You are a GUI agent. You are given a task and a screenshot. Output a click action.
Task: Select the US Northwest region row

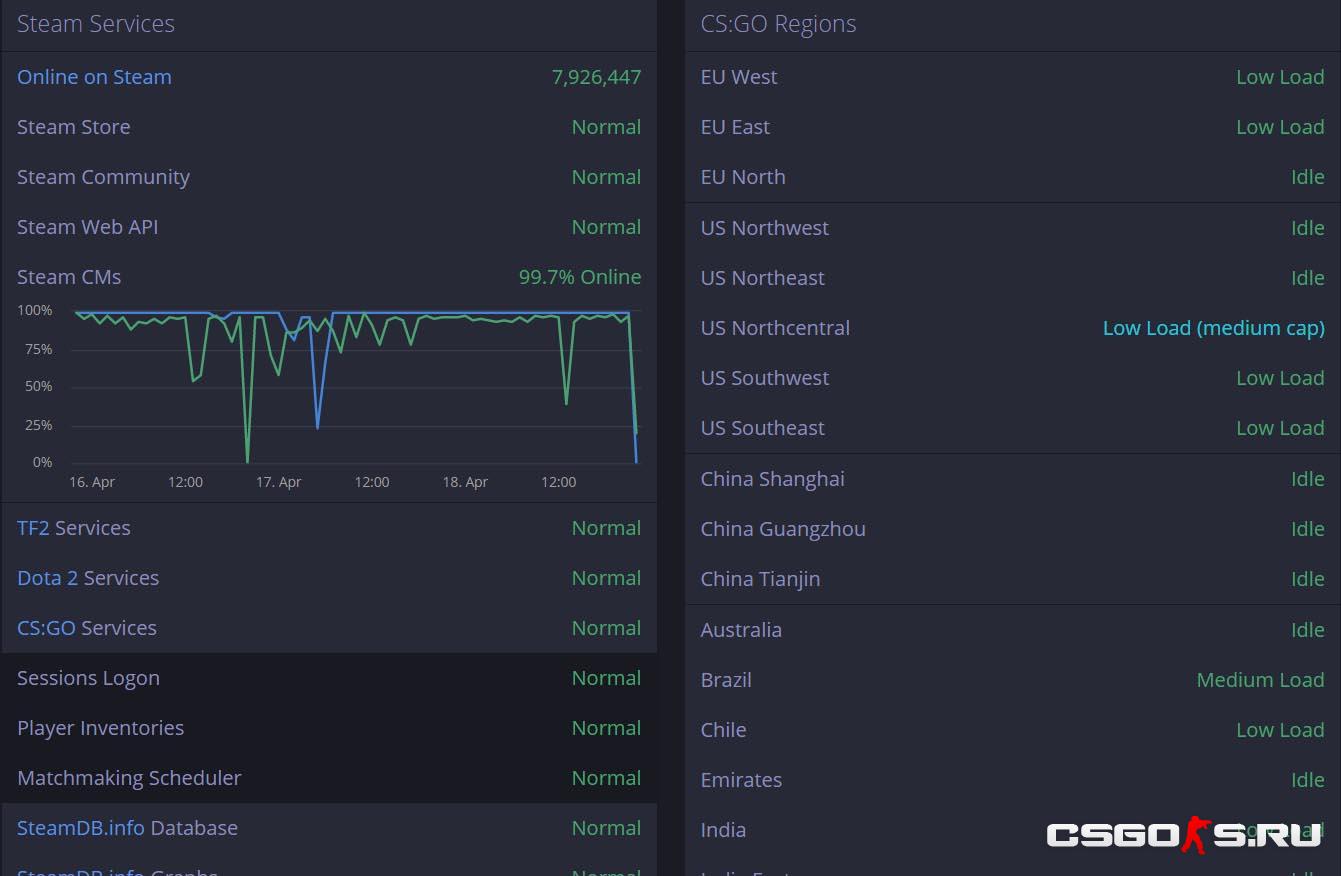coord(1013,228)
